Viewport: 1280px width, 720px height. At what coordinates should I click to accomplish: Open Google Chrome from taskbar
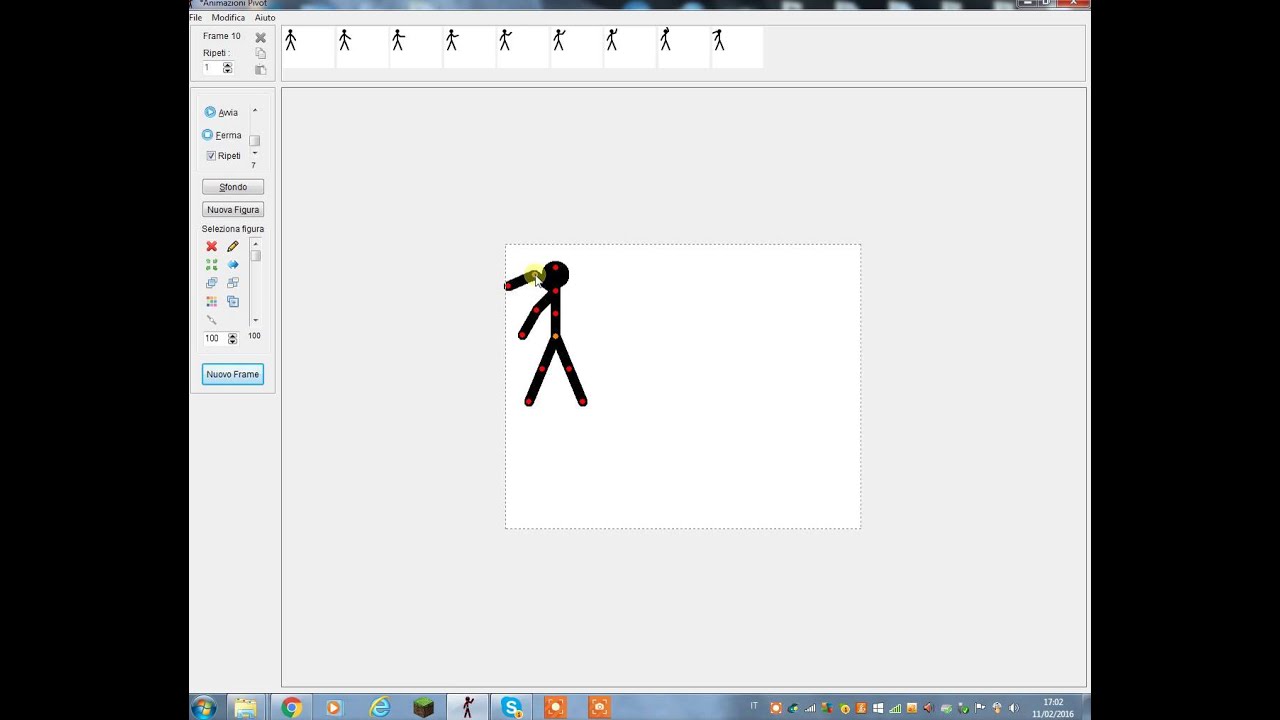[x=291, y=708]
